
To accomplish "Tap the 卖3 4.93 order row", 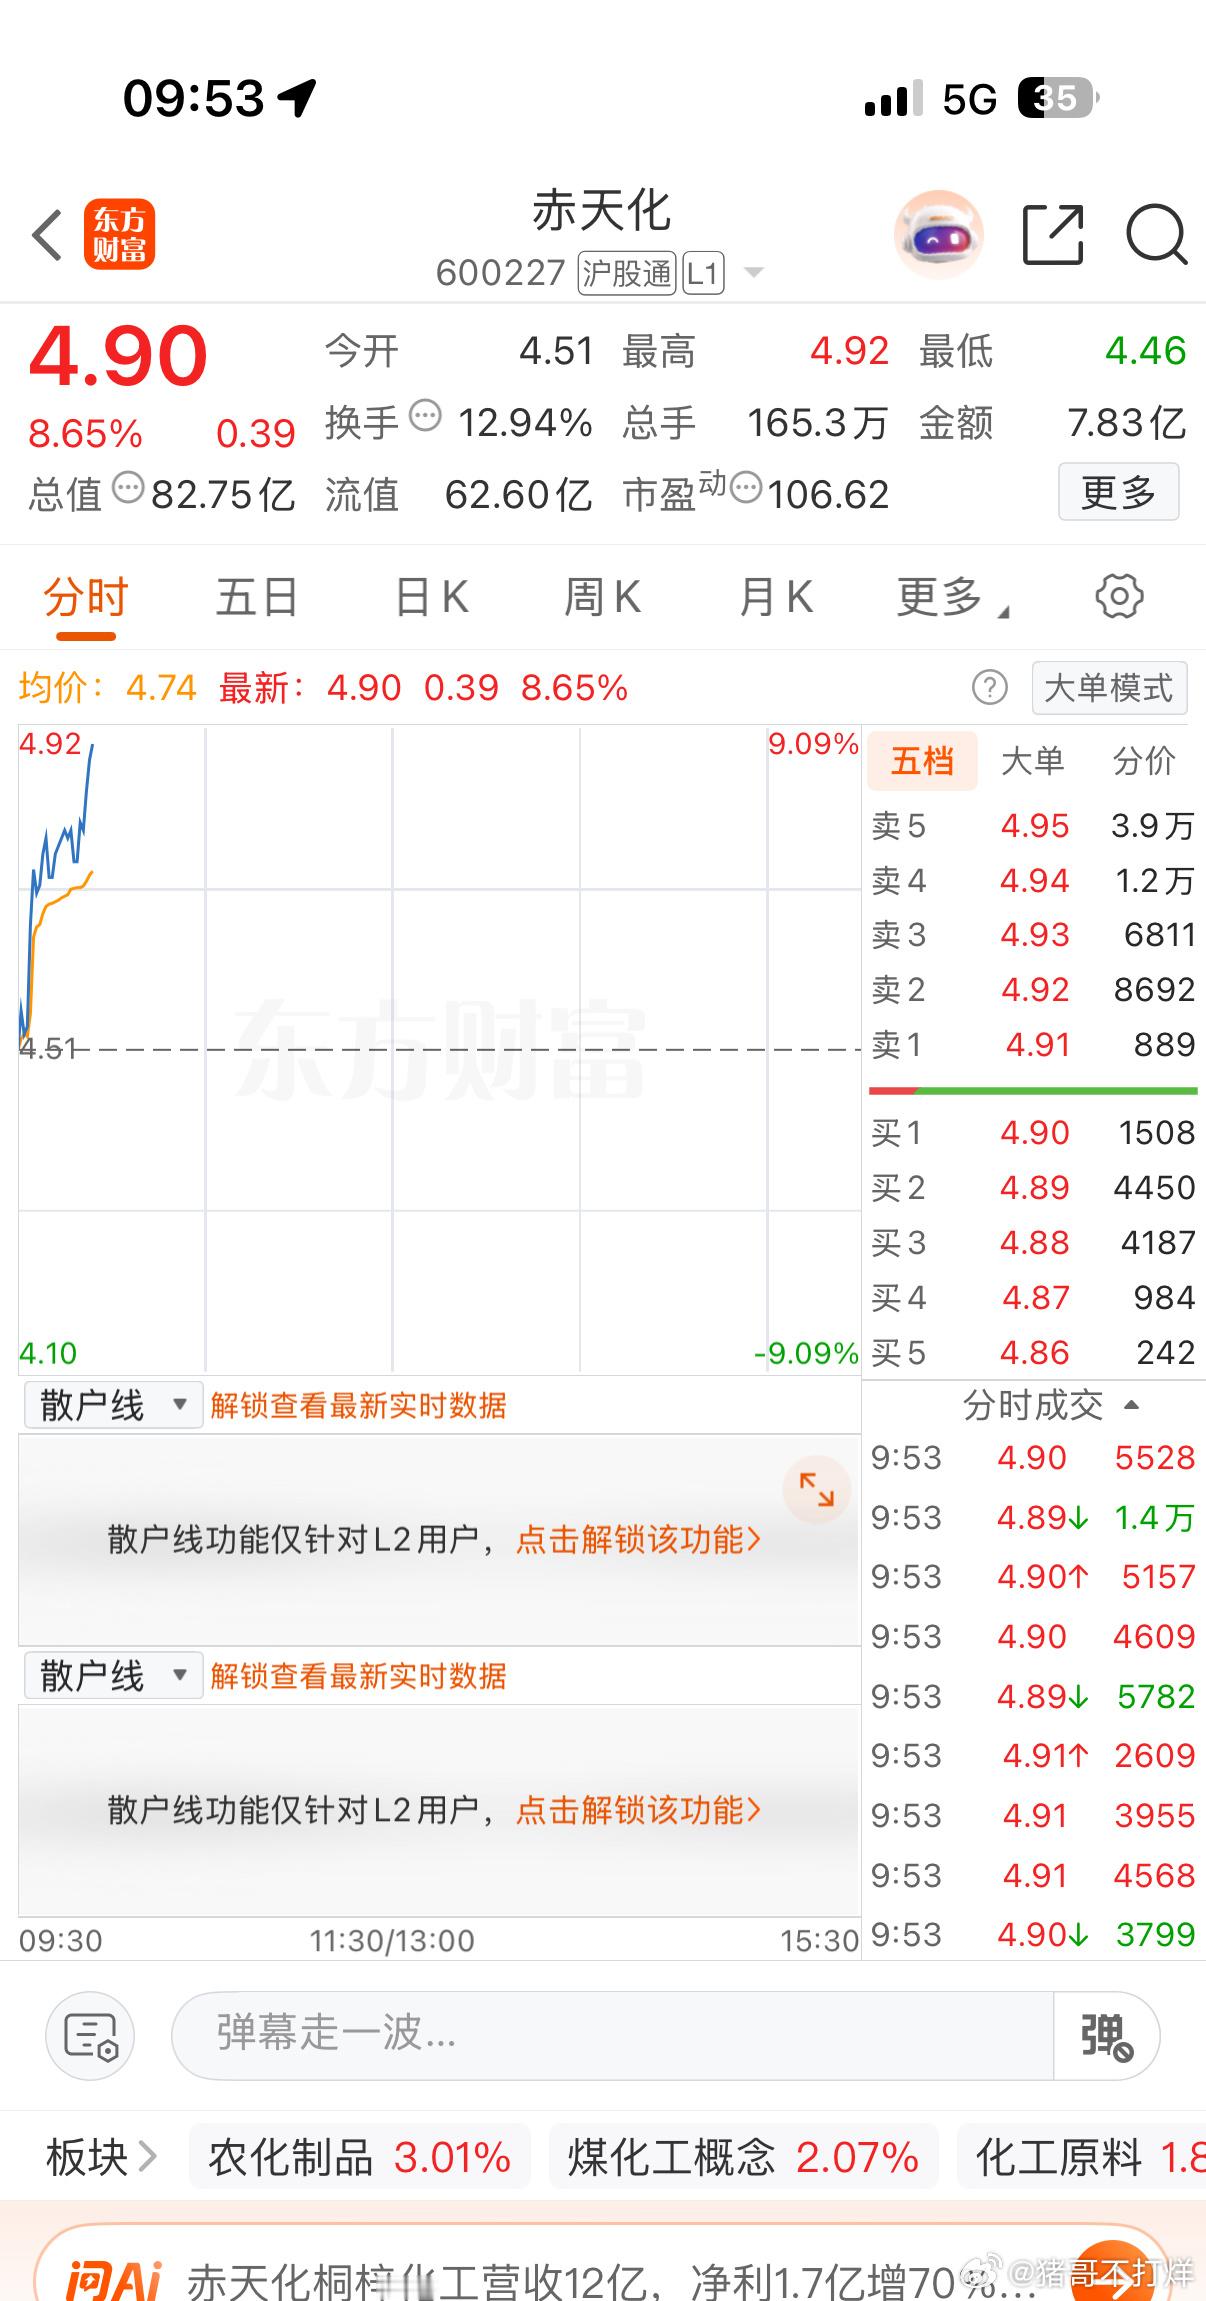I will pyautogui.click(x=1033, y=934).
